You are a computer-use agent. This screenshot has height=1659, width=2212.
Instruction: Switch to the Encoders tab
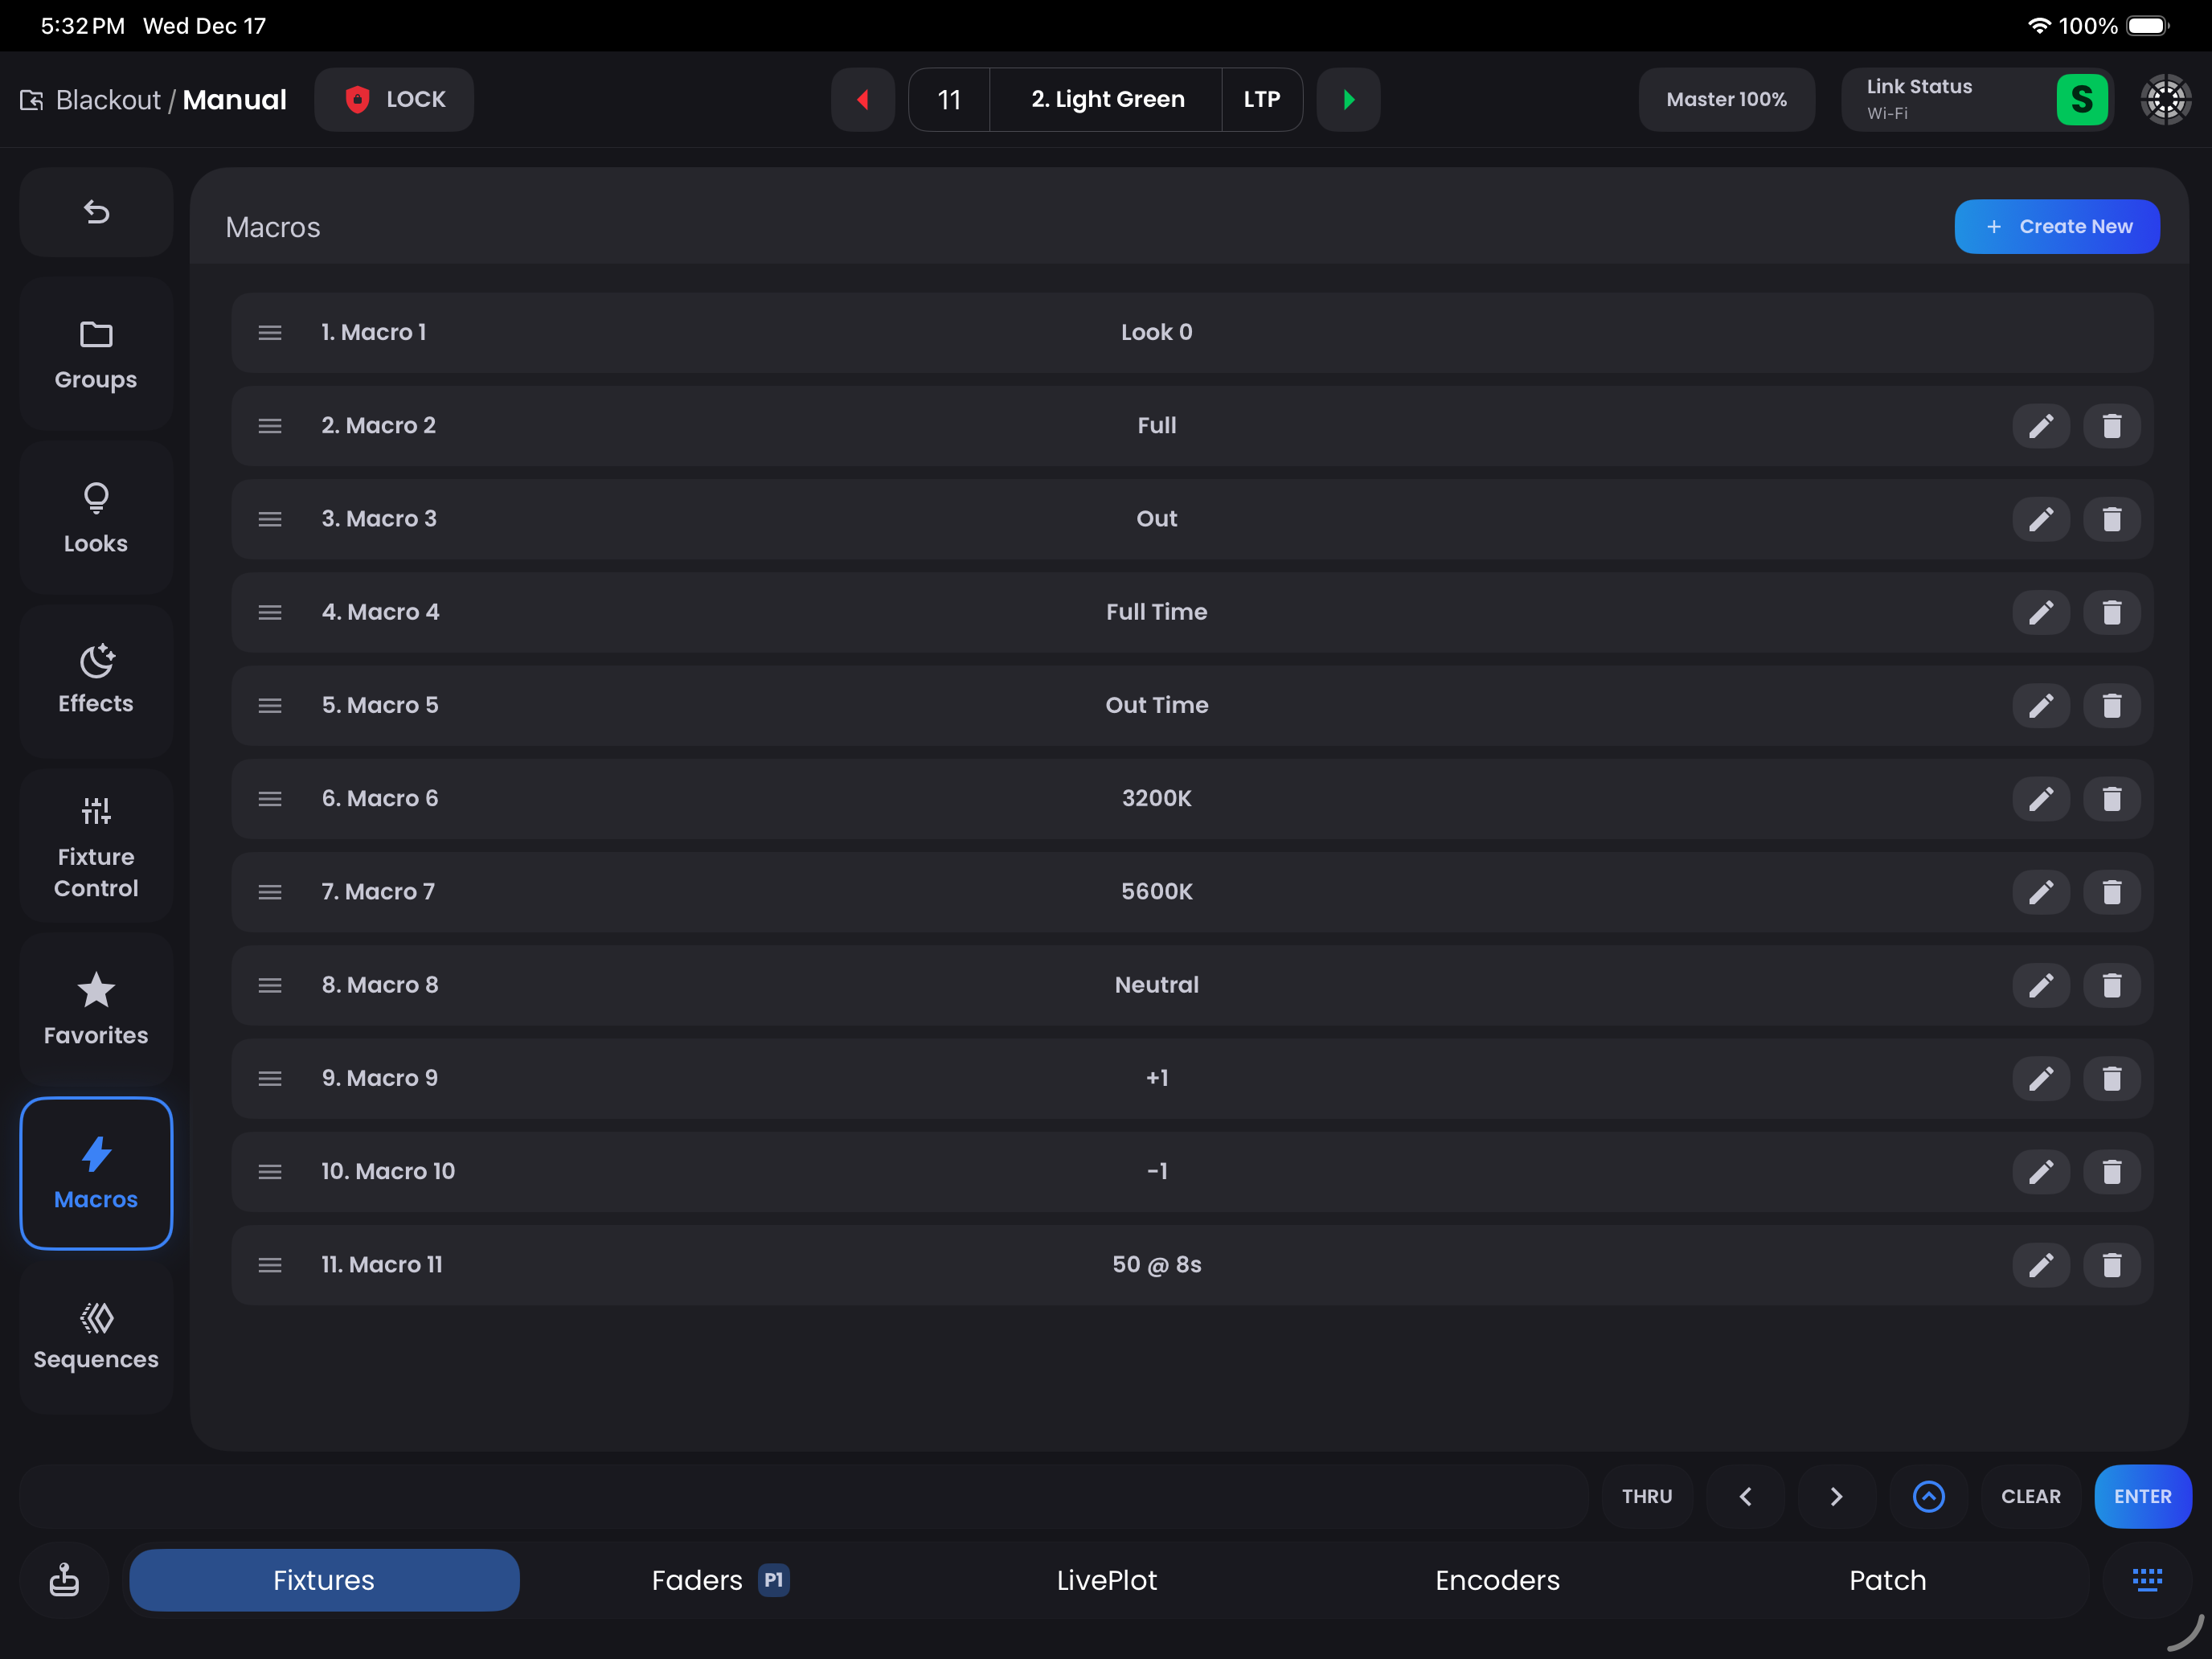1496,1580
